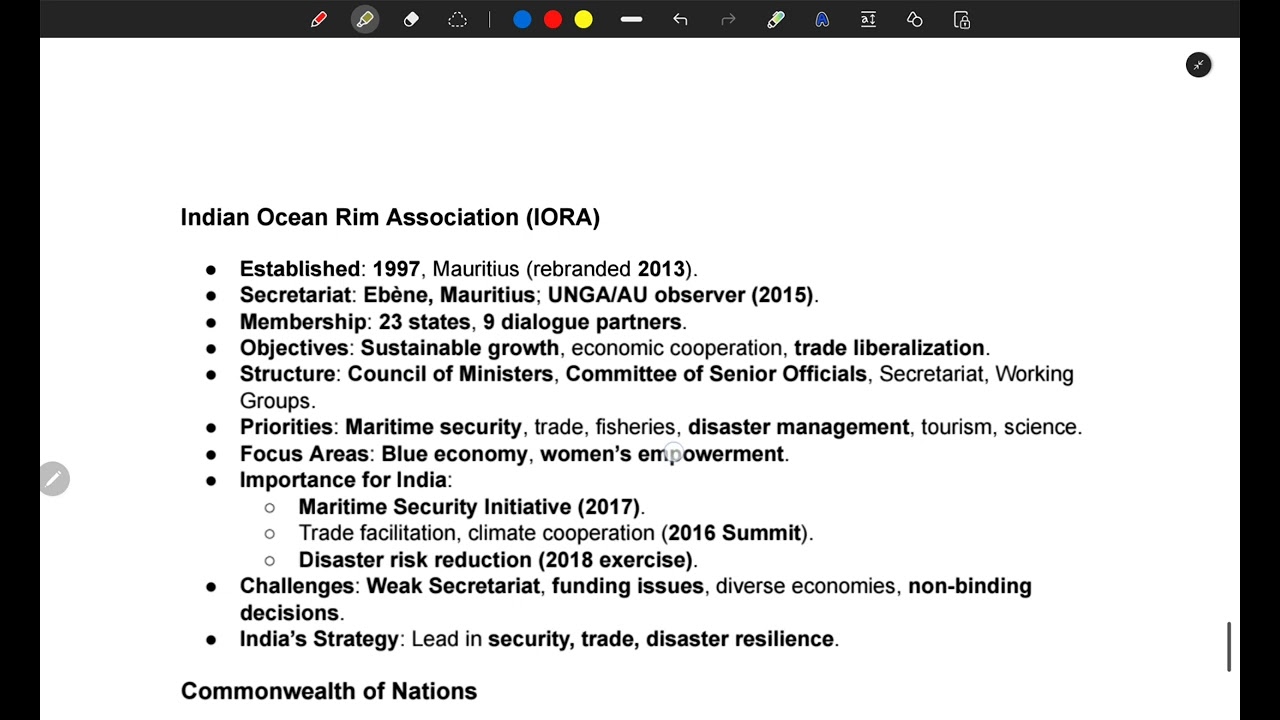Click the vertical scrollbar thumb

click(1229, 647)
